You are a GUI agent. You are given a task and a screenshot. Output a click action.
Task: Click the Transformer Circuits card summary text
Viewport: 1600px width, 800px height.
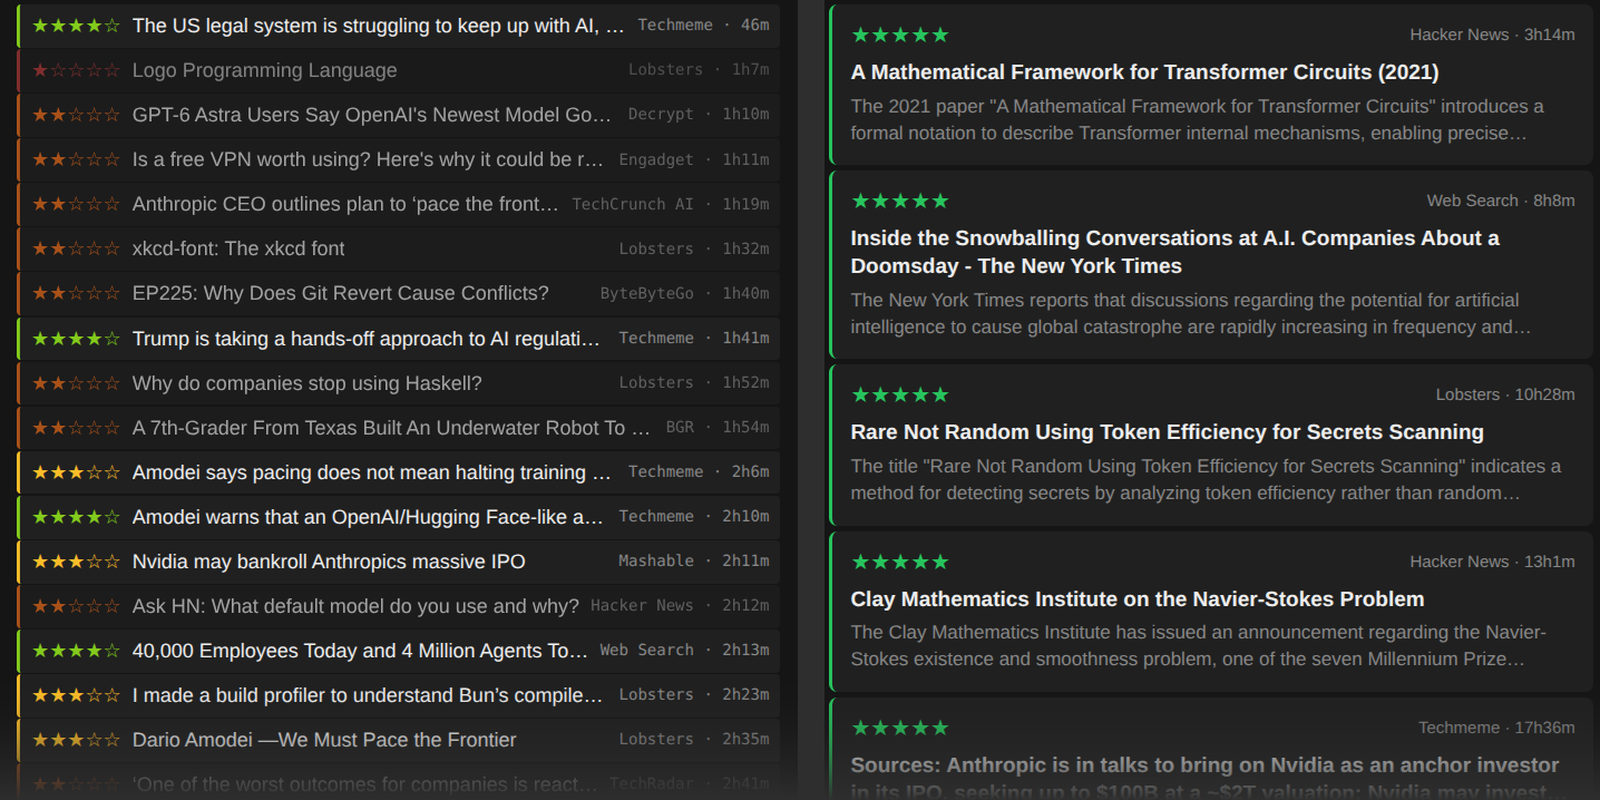pos(1197,120)
